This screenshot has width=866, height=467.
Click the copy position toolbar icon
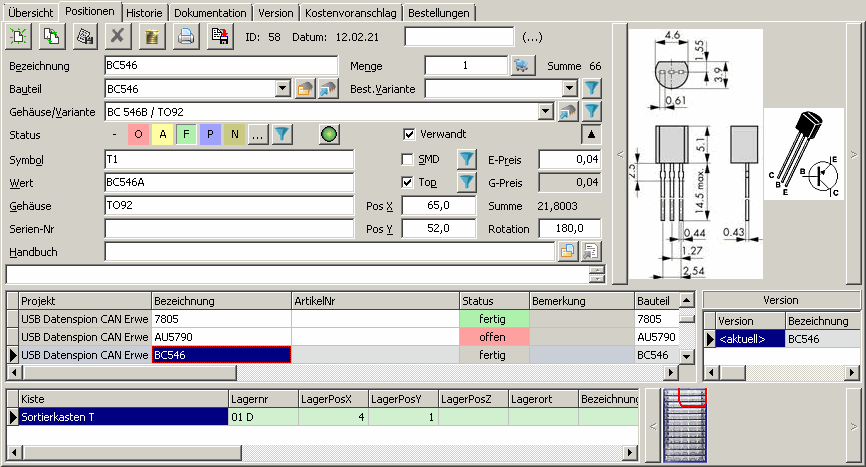[x=52, y=37]
